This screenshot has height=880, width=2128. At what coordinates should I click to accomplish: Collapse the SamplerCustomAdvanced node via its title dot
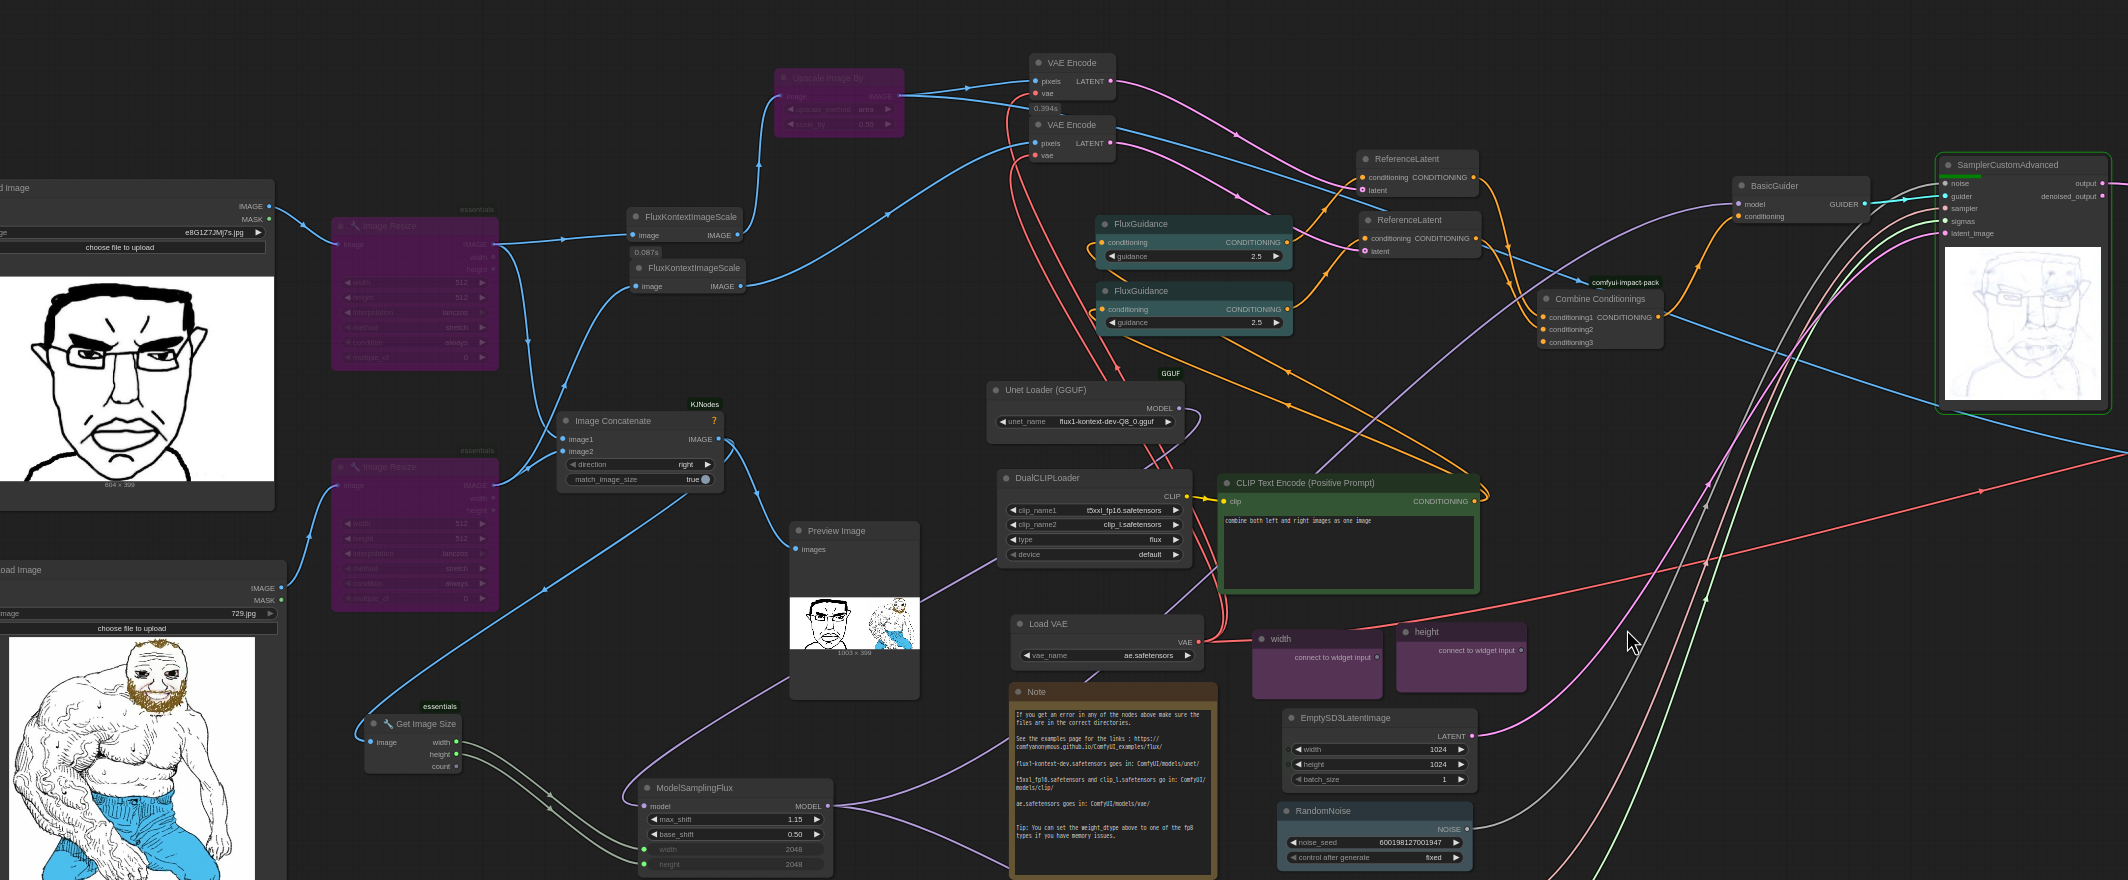pos(1948,165)
